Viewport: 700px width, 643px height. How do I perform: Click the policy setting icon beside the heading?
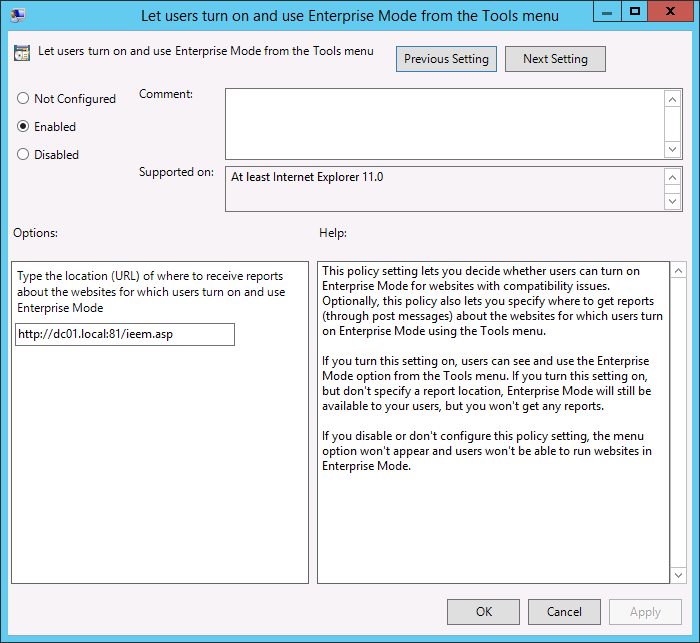coord(22,54)
